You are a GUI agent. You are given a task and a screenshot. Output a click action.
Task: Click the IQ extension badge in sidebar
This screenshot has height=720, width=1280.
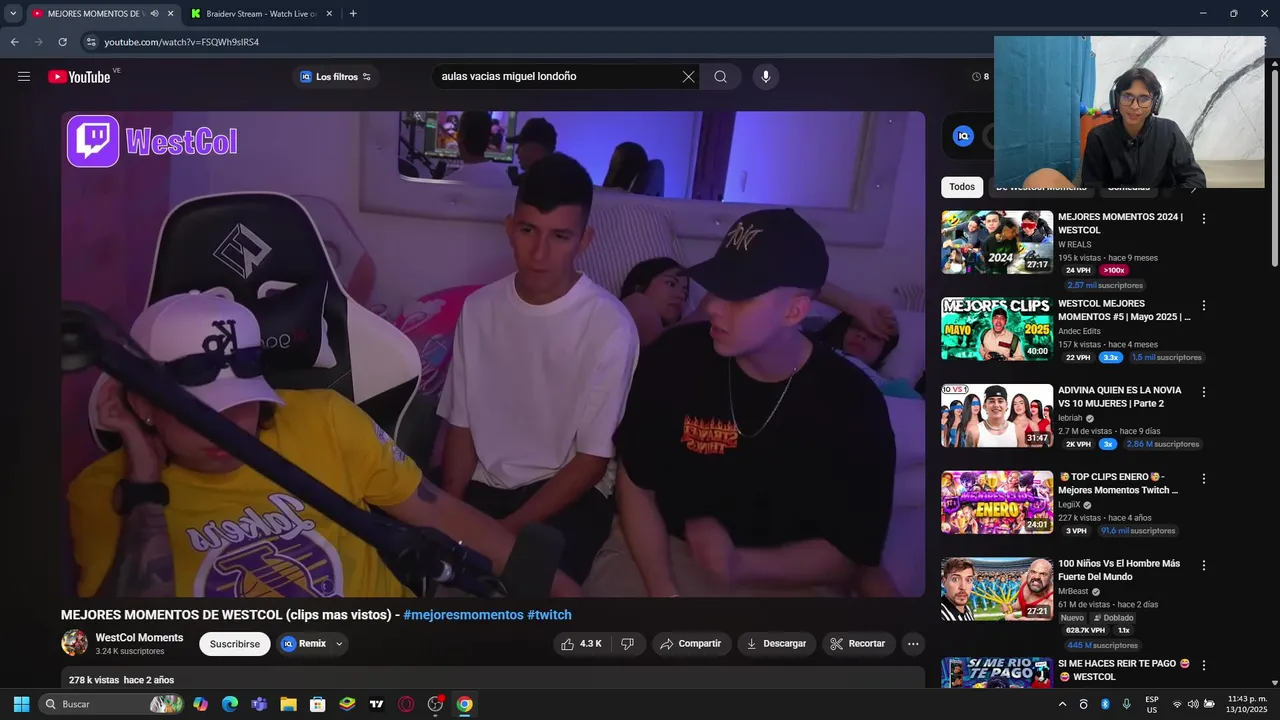click(x=963, y=136)
